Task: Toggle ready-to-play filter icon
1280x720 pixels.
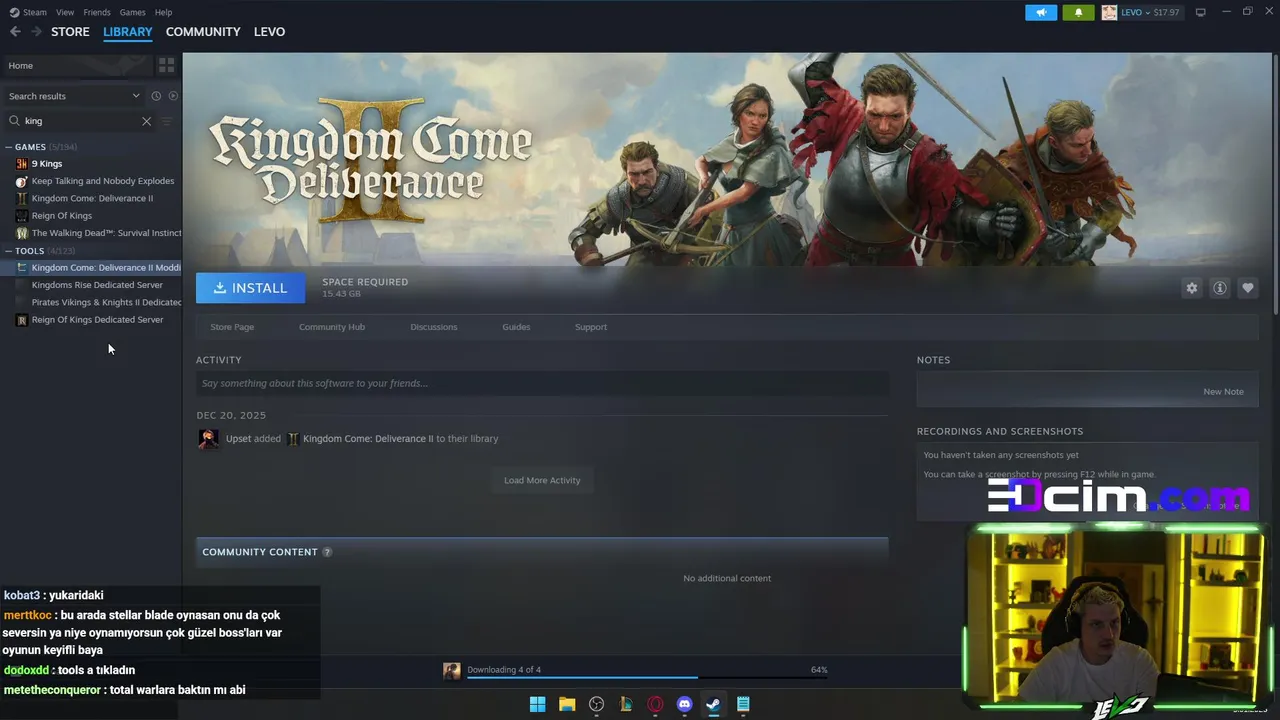Action: click(173, 96)
